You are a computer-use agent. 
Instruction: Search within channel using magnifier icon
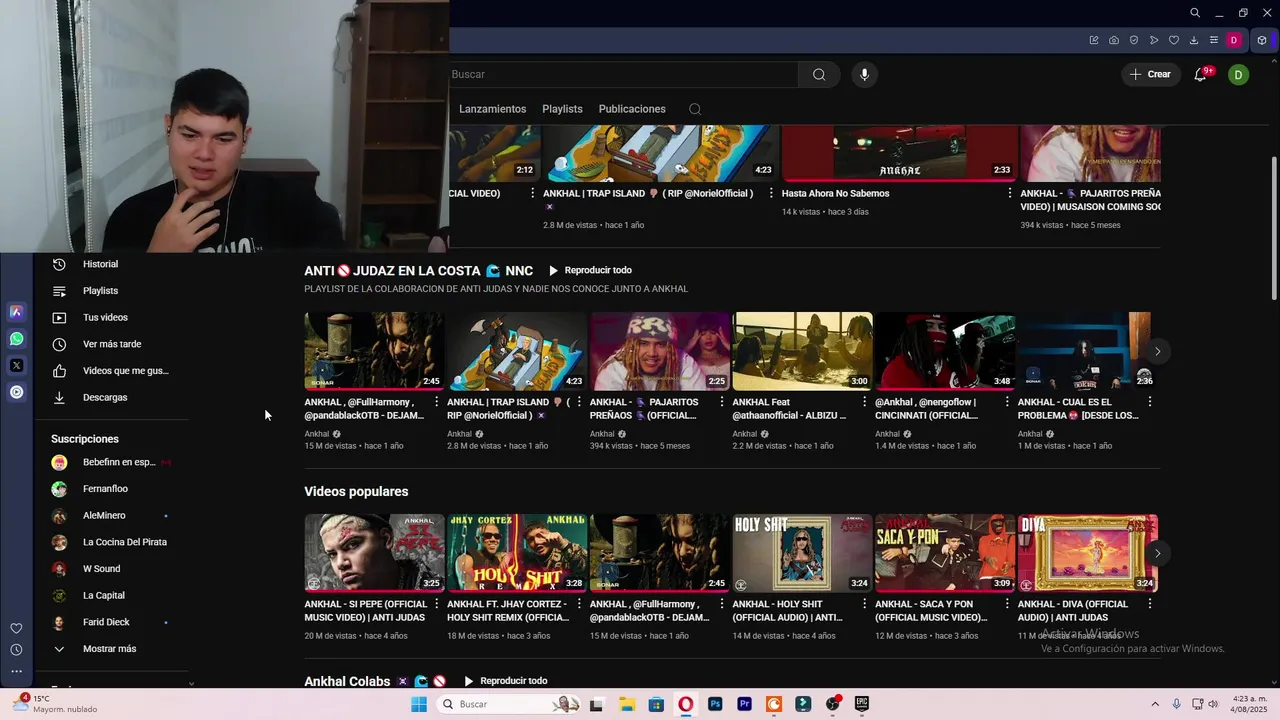tap(695, 109)
